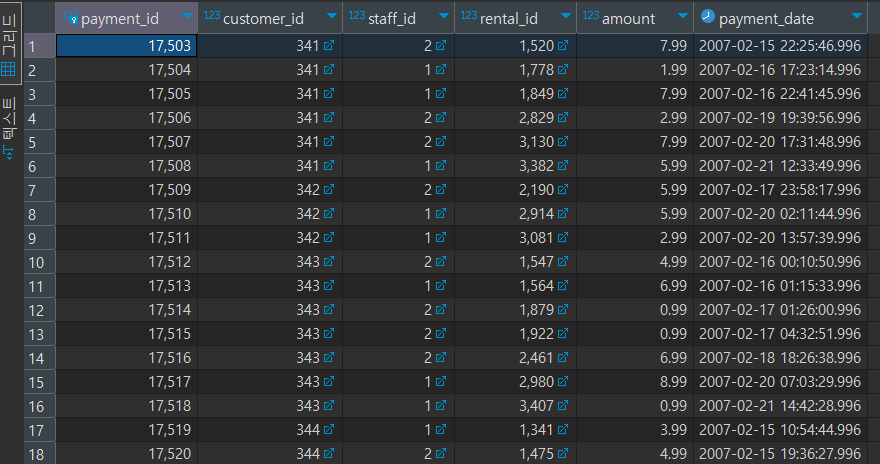Open rental 3,382 link icon

tap(563, 166)
